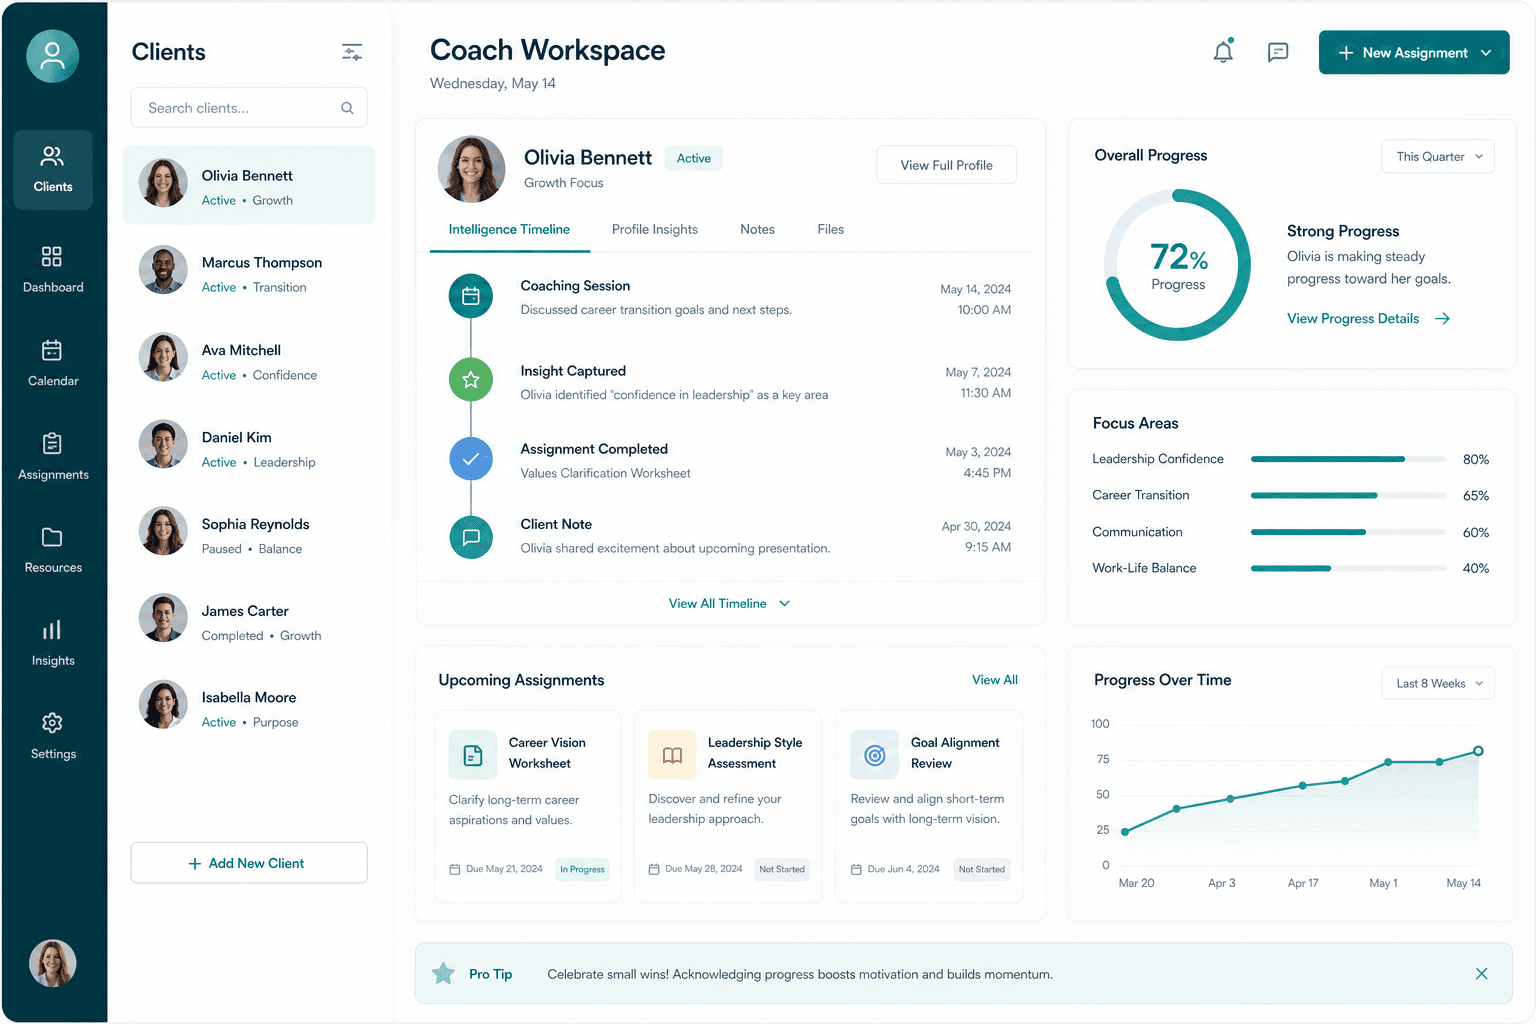The image size is (1536, 1024).
Task: Expand View All Timeline
Action: [730, 604]
